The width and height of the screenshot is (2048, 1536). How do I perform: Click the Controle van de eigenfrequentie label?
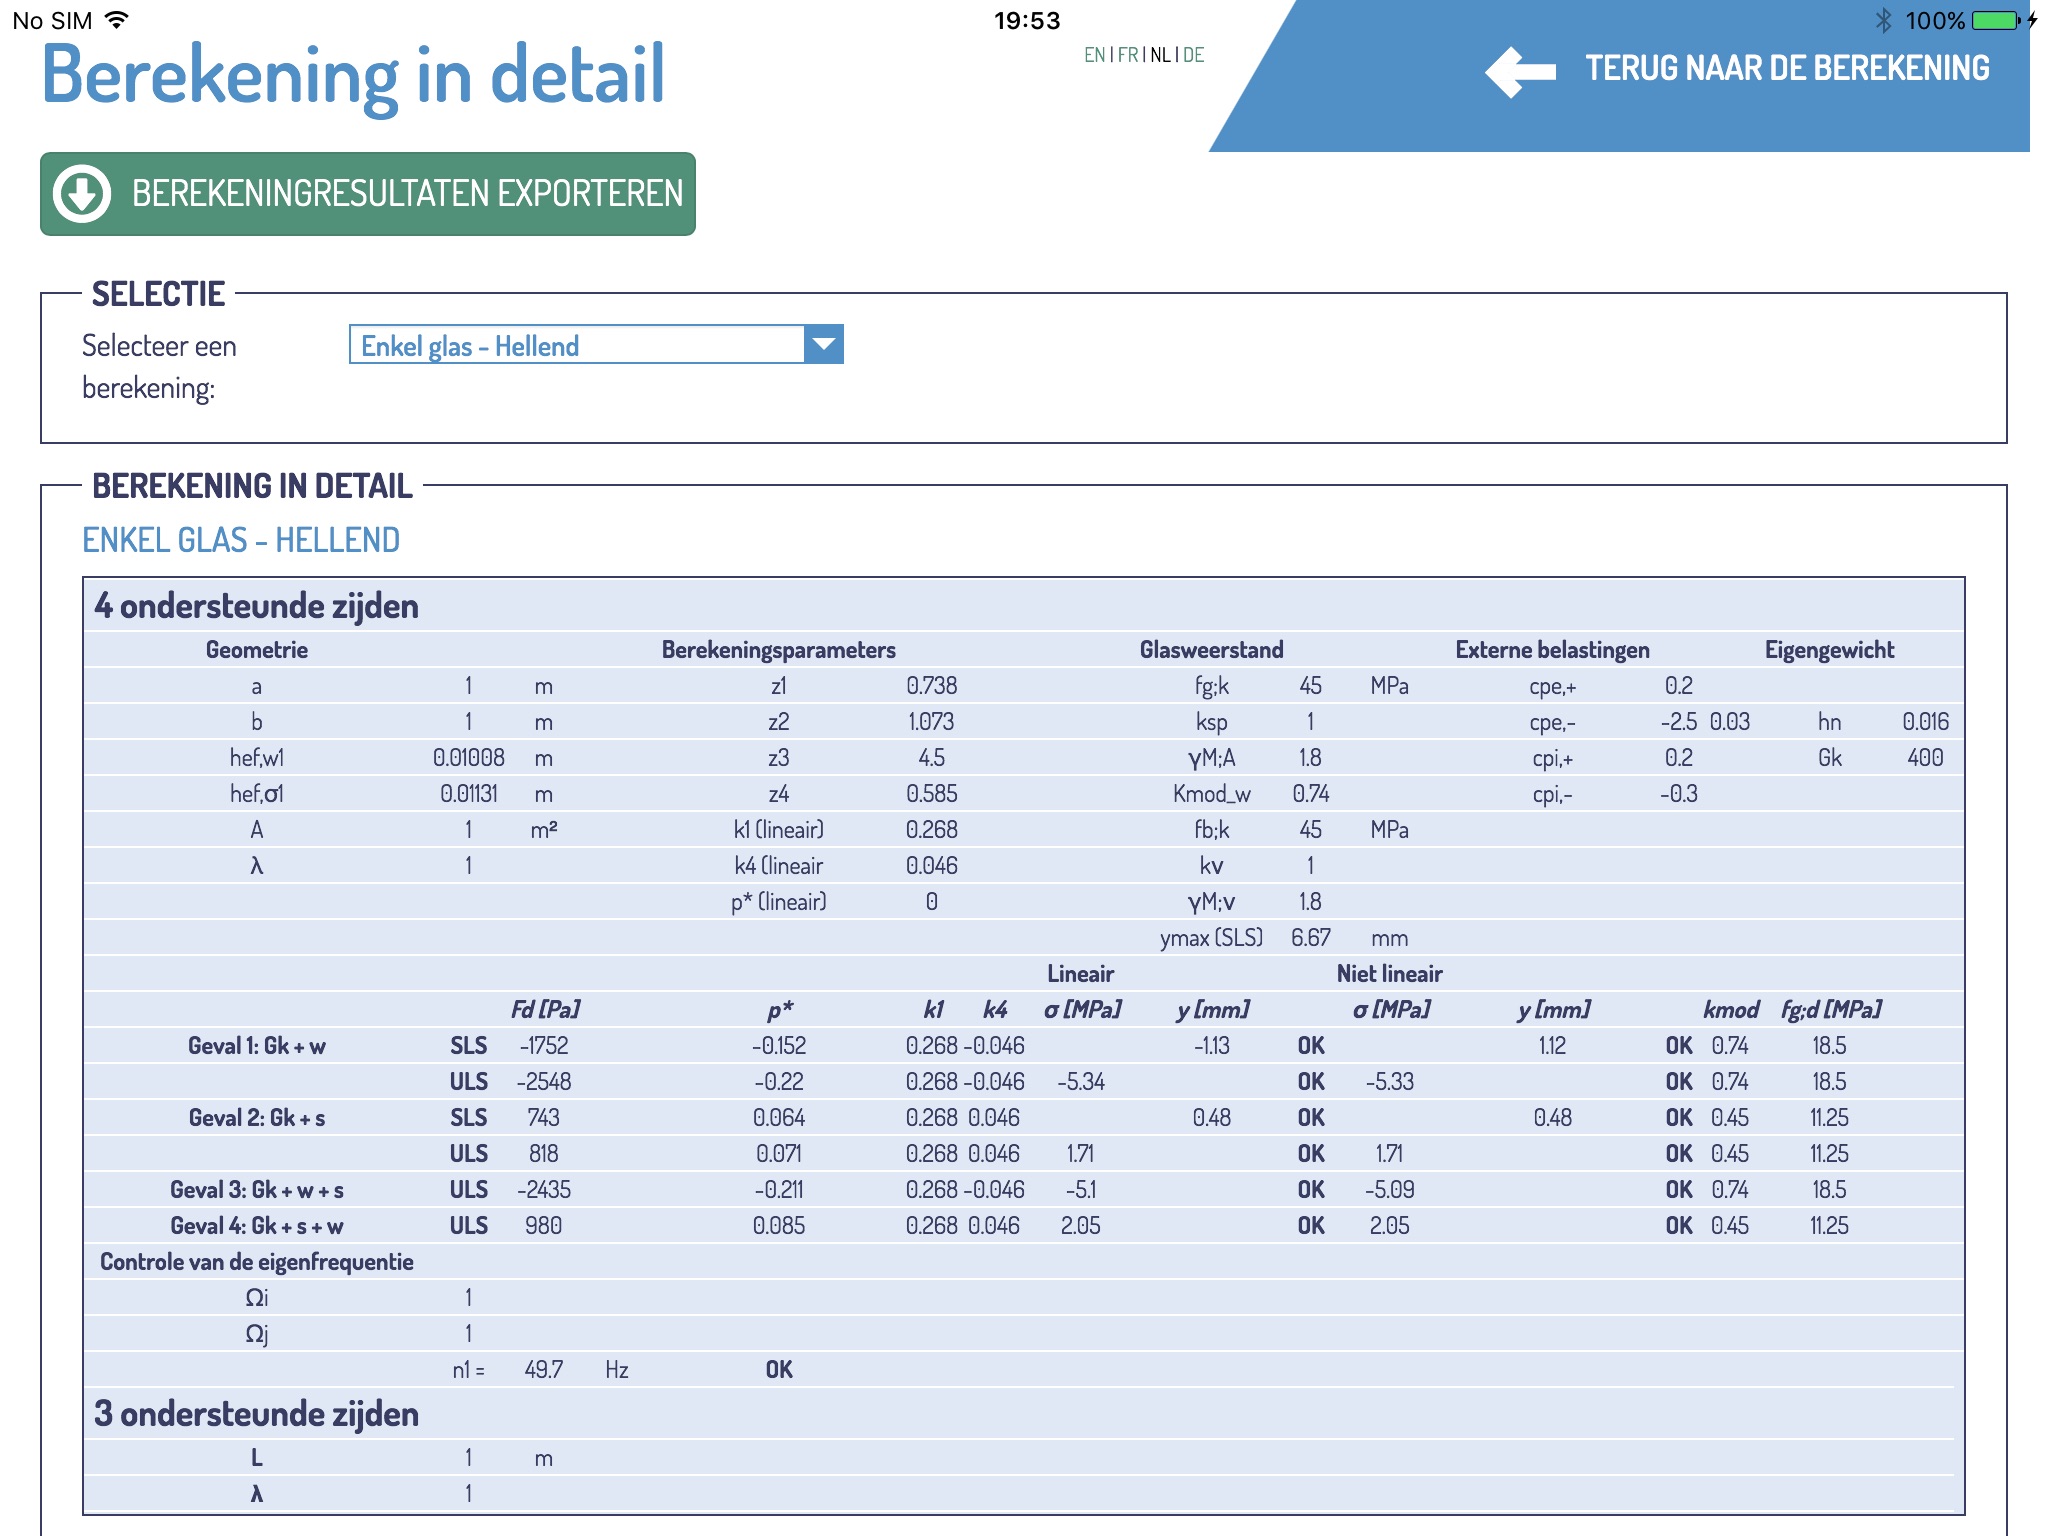pyautogui.click(x=257, y=1262)
